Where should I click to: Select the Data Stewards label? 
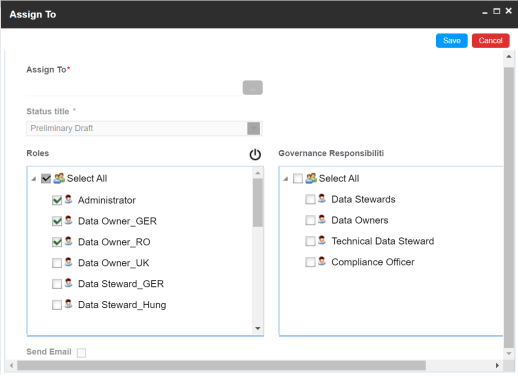tap(363, 199)
